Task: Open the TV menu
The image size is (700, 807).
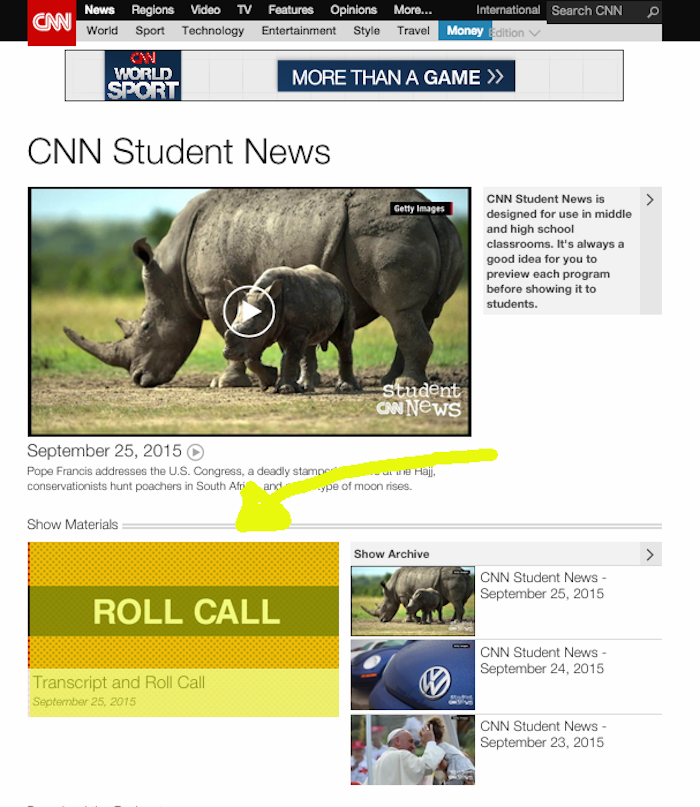Action: point(244,10)
